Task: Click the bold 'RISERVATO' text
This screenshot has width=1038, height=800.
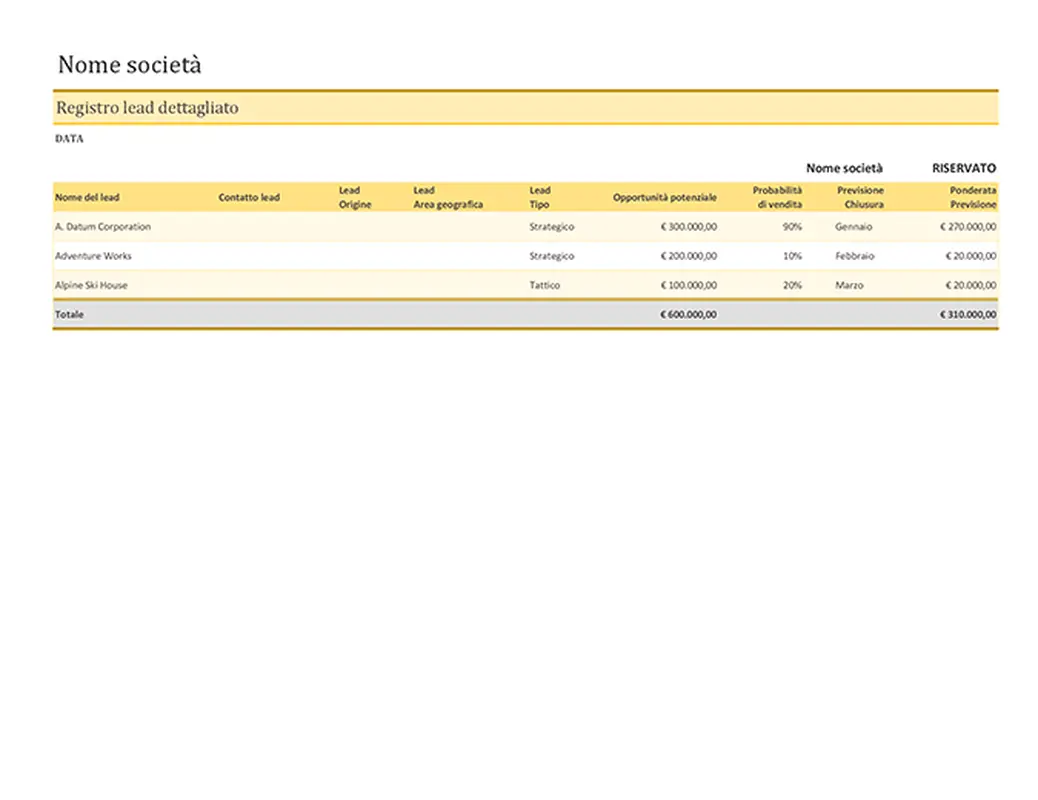Action: click(963, 169)
